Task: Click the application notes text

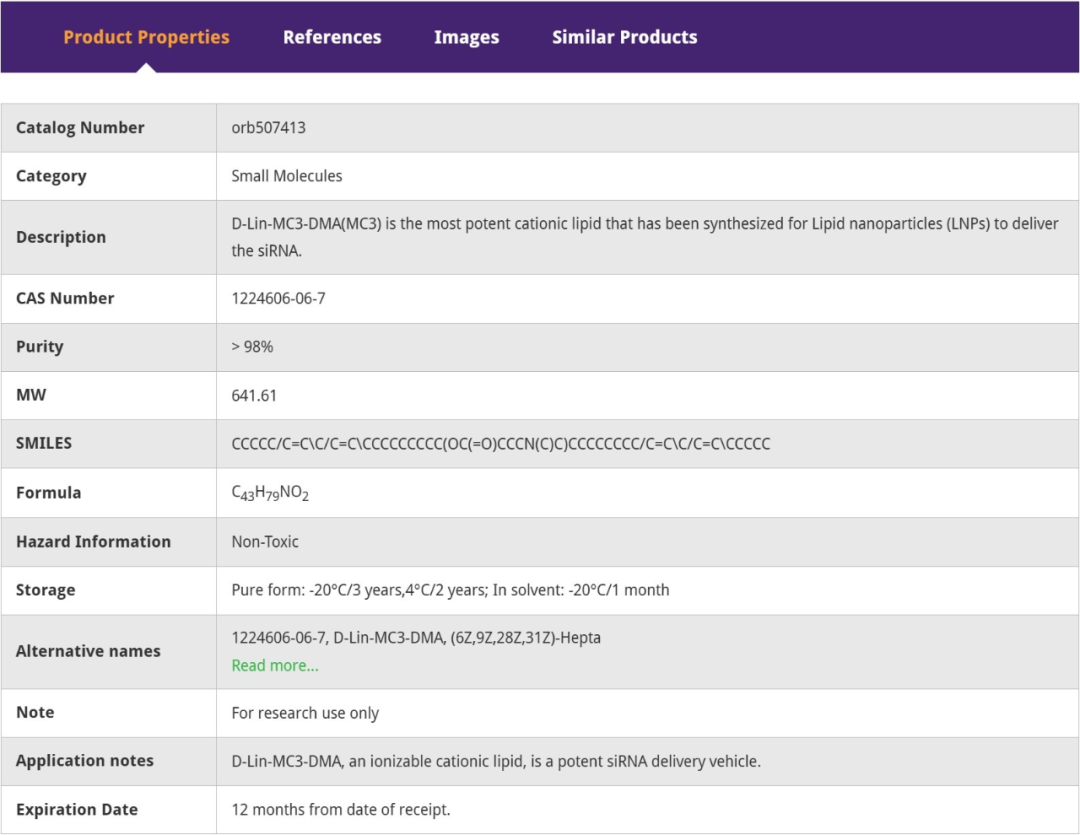Action: [x=496, y=762]
